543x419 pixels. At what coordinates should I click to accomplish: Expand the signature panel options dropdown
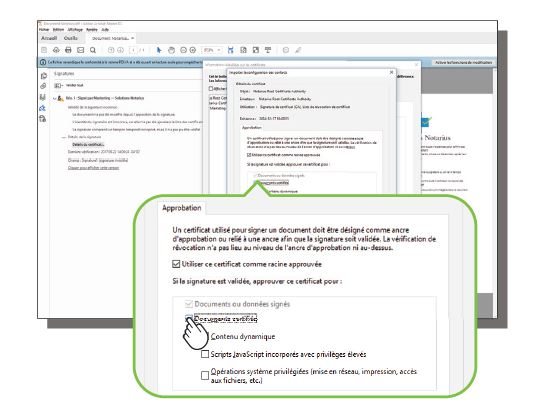click(59, 86)
